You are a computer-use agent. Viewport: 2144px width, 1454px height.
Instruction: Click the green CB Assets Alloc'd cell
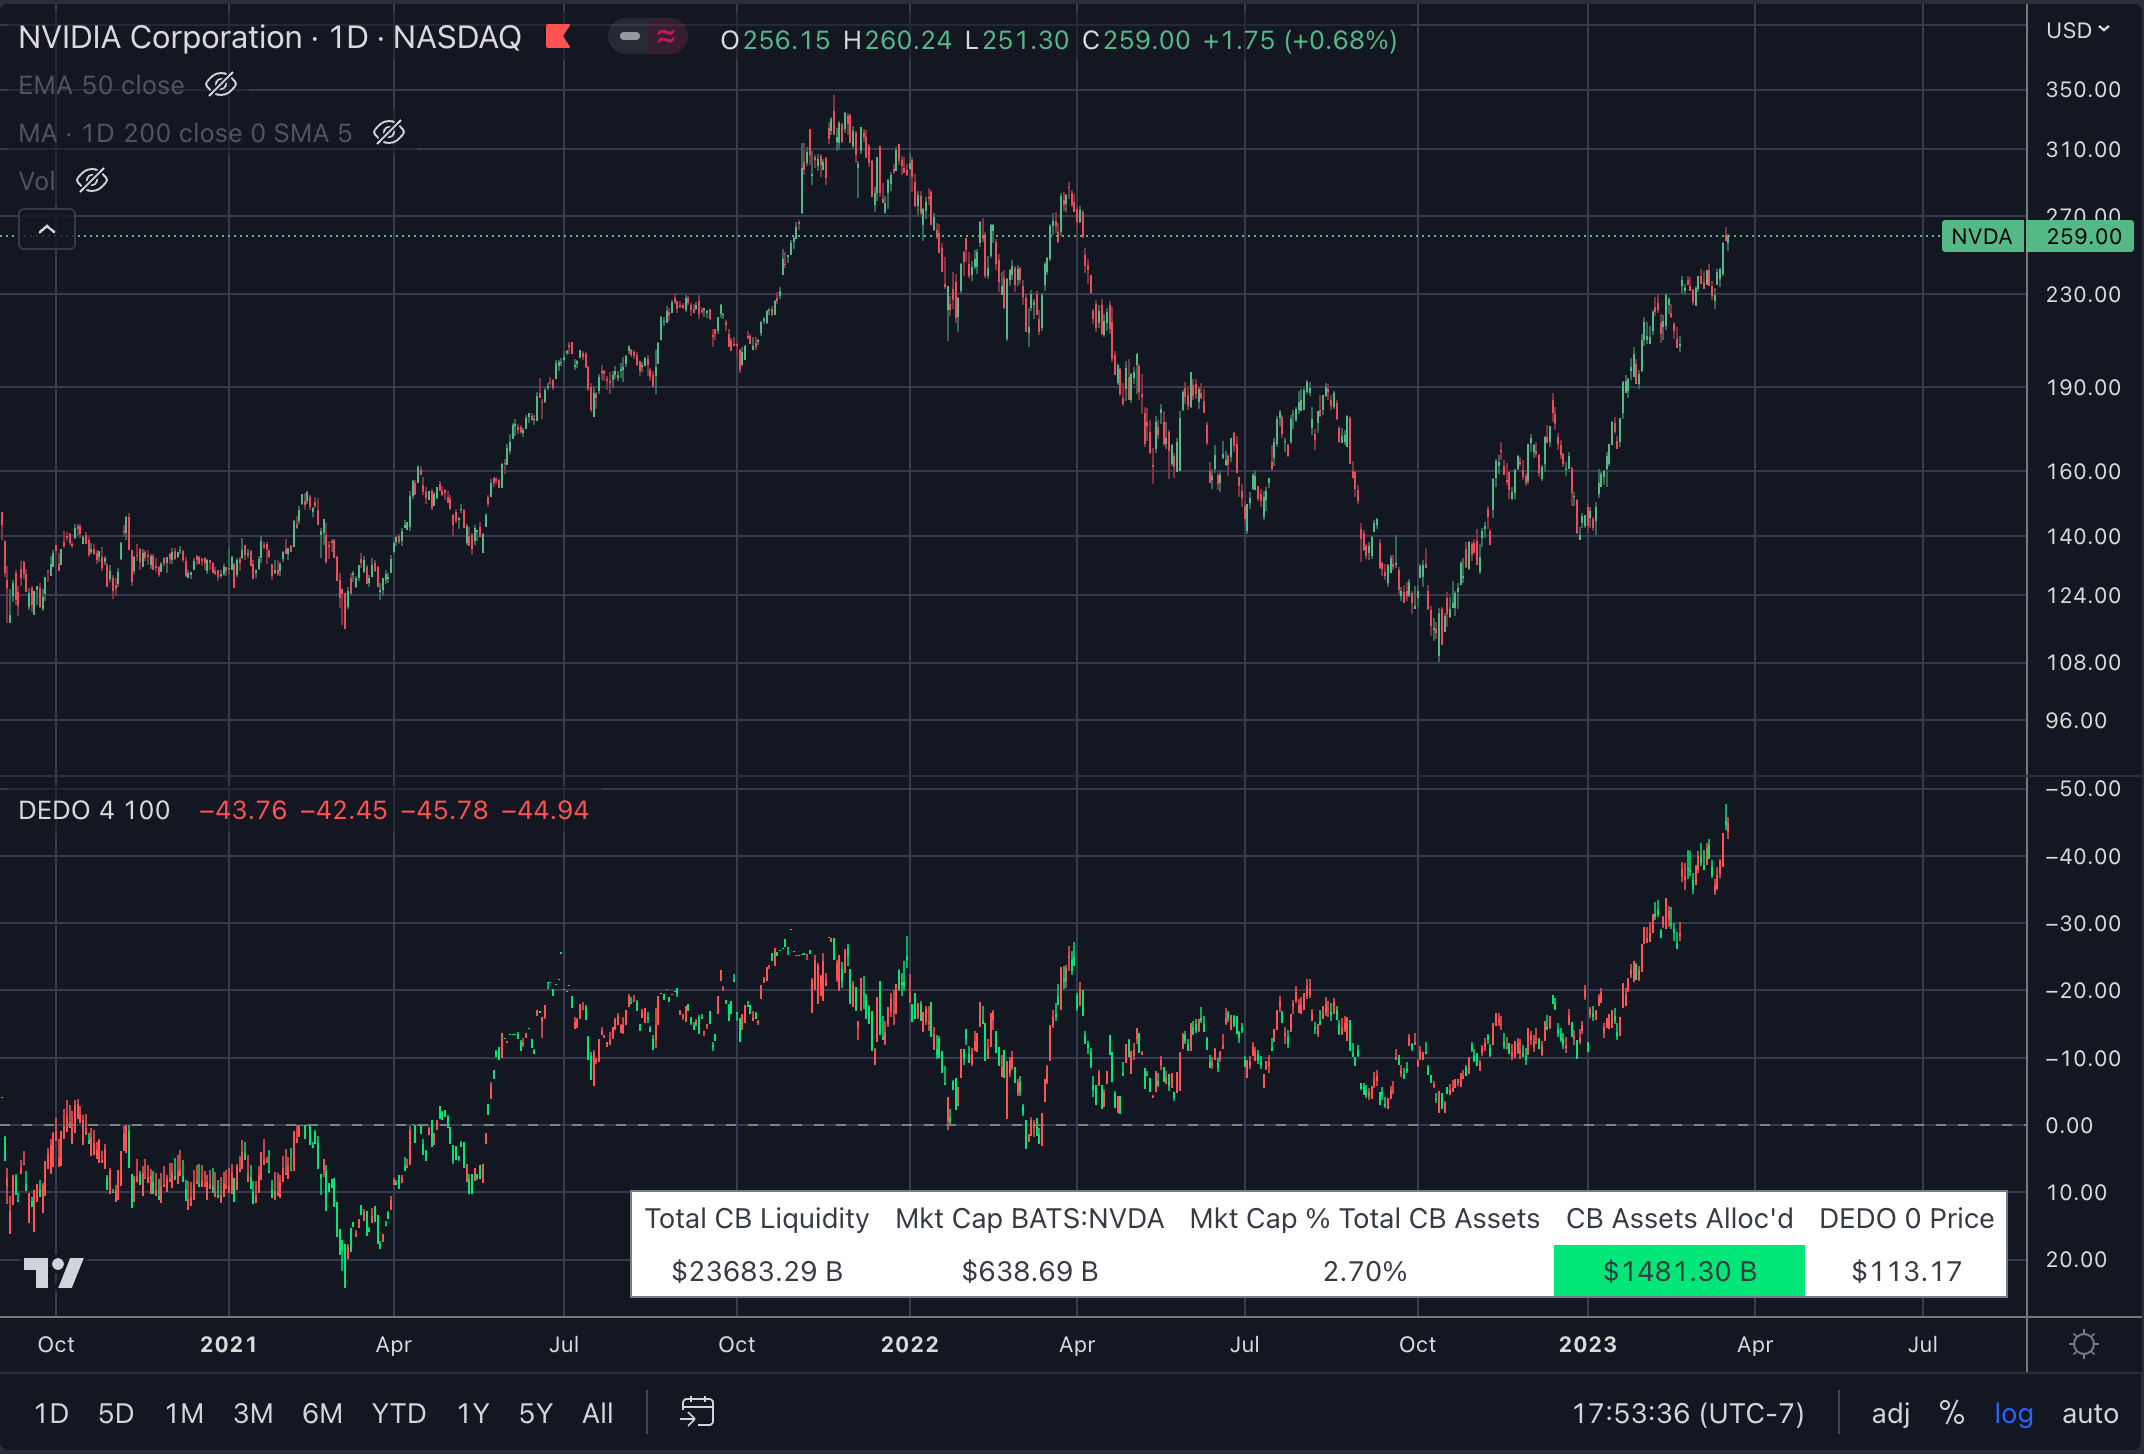click(x=1679, y=1270)
